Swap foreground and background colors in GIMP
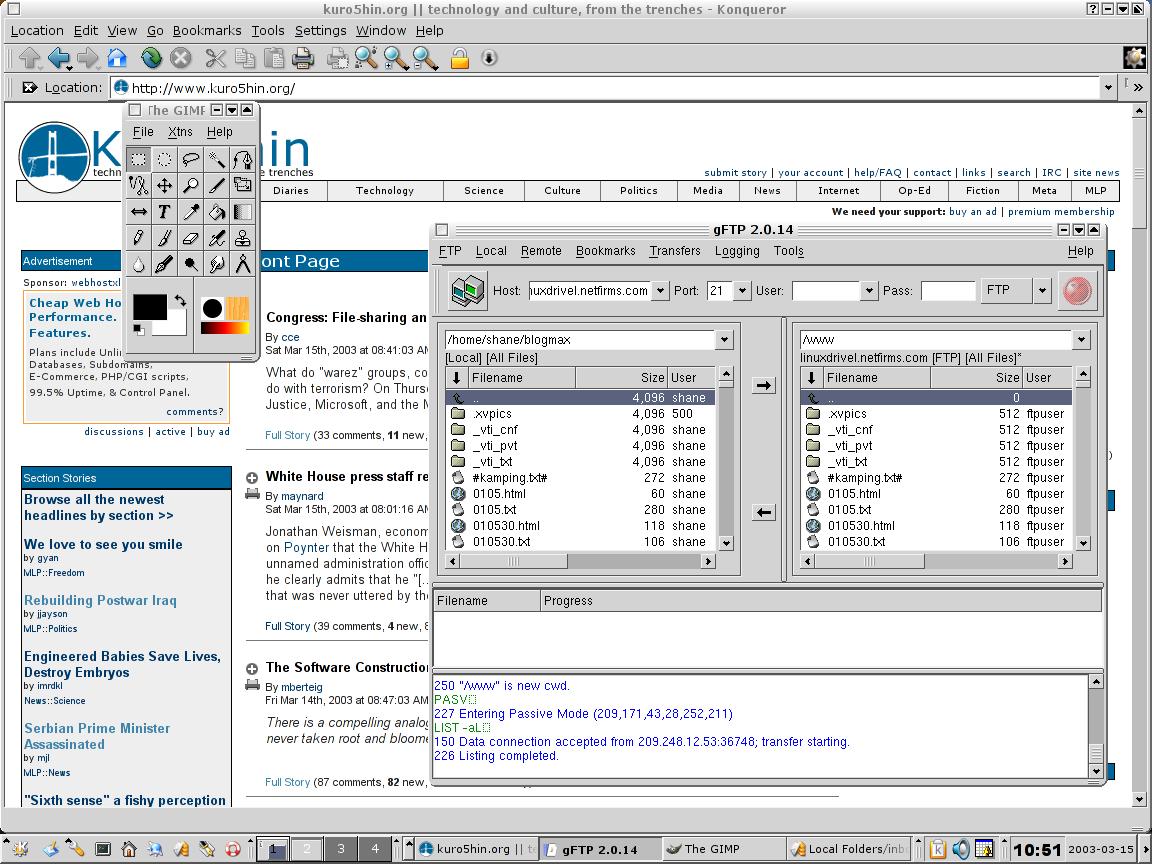 (180, 300)
